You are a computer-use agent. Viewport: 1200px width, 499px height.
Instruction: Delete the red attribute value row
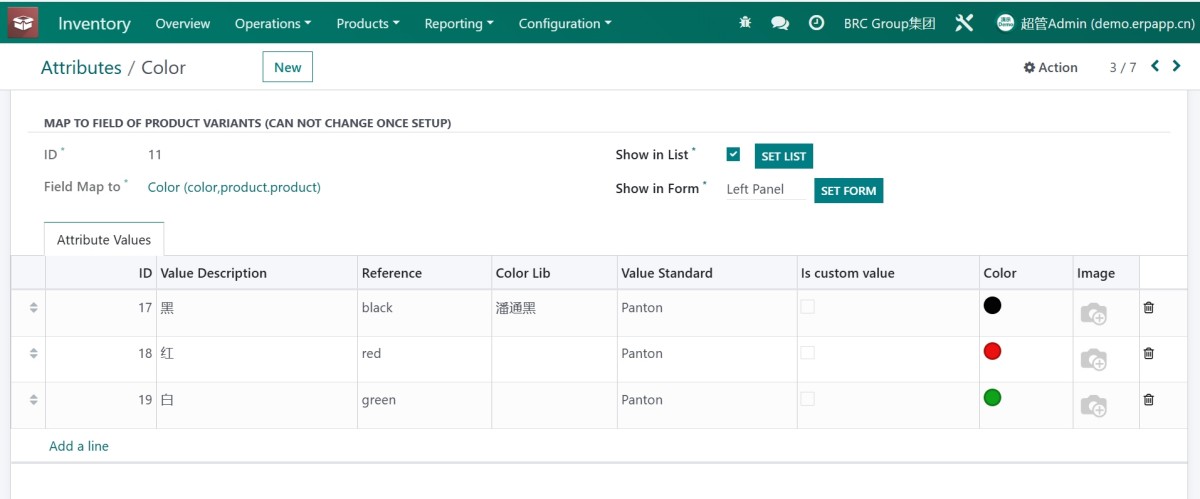pyautogui.click(x=1148, y=354)
